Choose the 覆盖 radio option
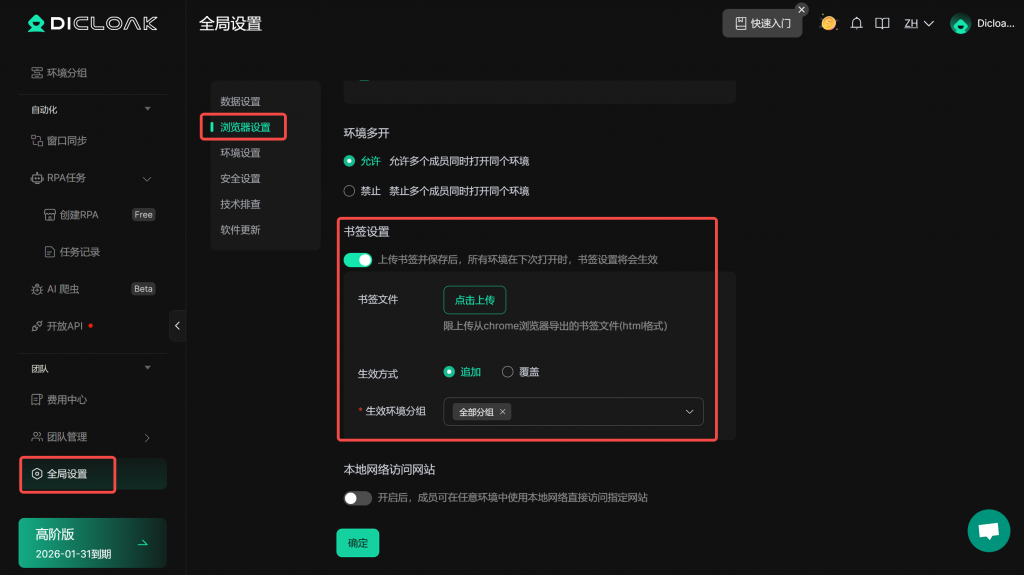1024x575 pixels. pos(508,372)
